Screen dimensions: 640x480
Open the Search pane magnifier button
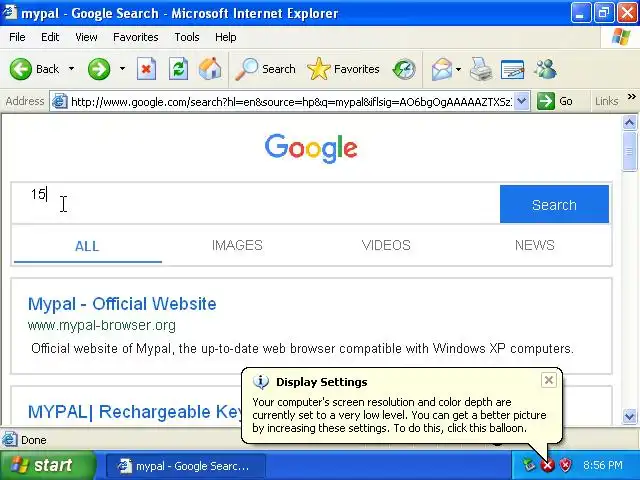click(265, 69)
